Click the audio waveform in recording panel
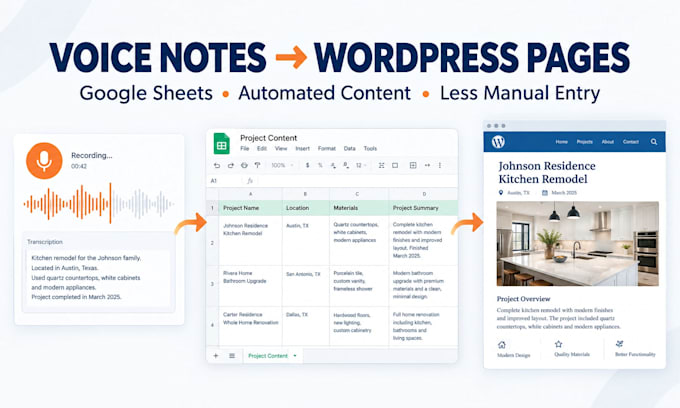 coord(99,203)
